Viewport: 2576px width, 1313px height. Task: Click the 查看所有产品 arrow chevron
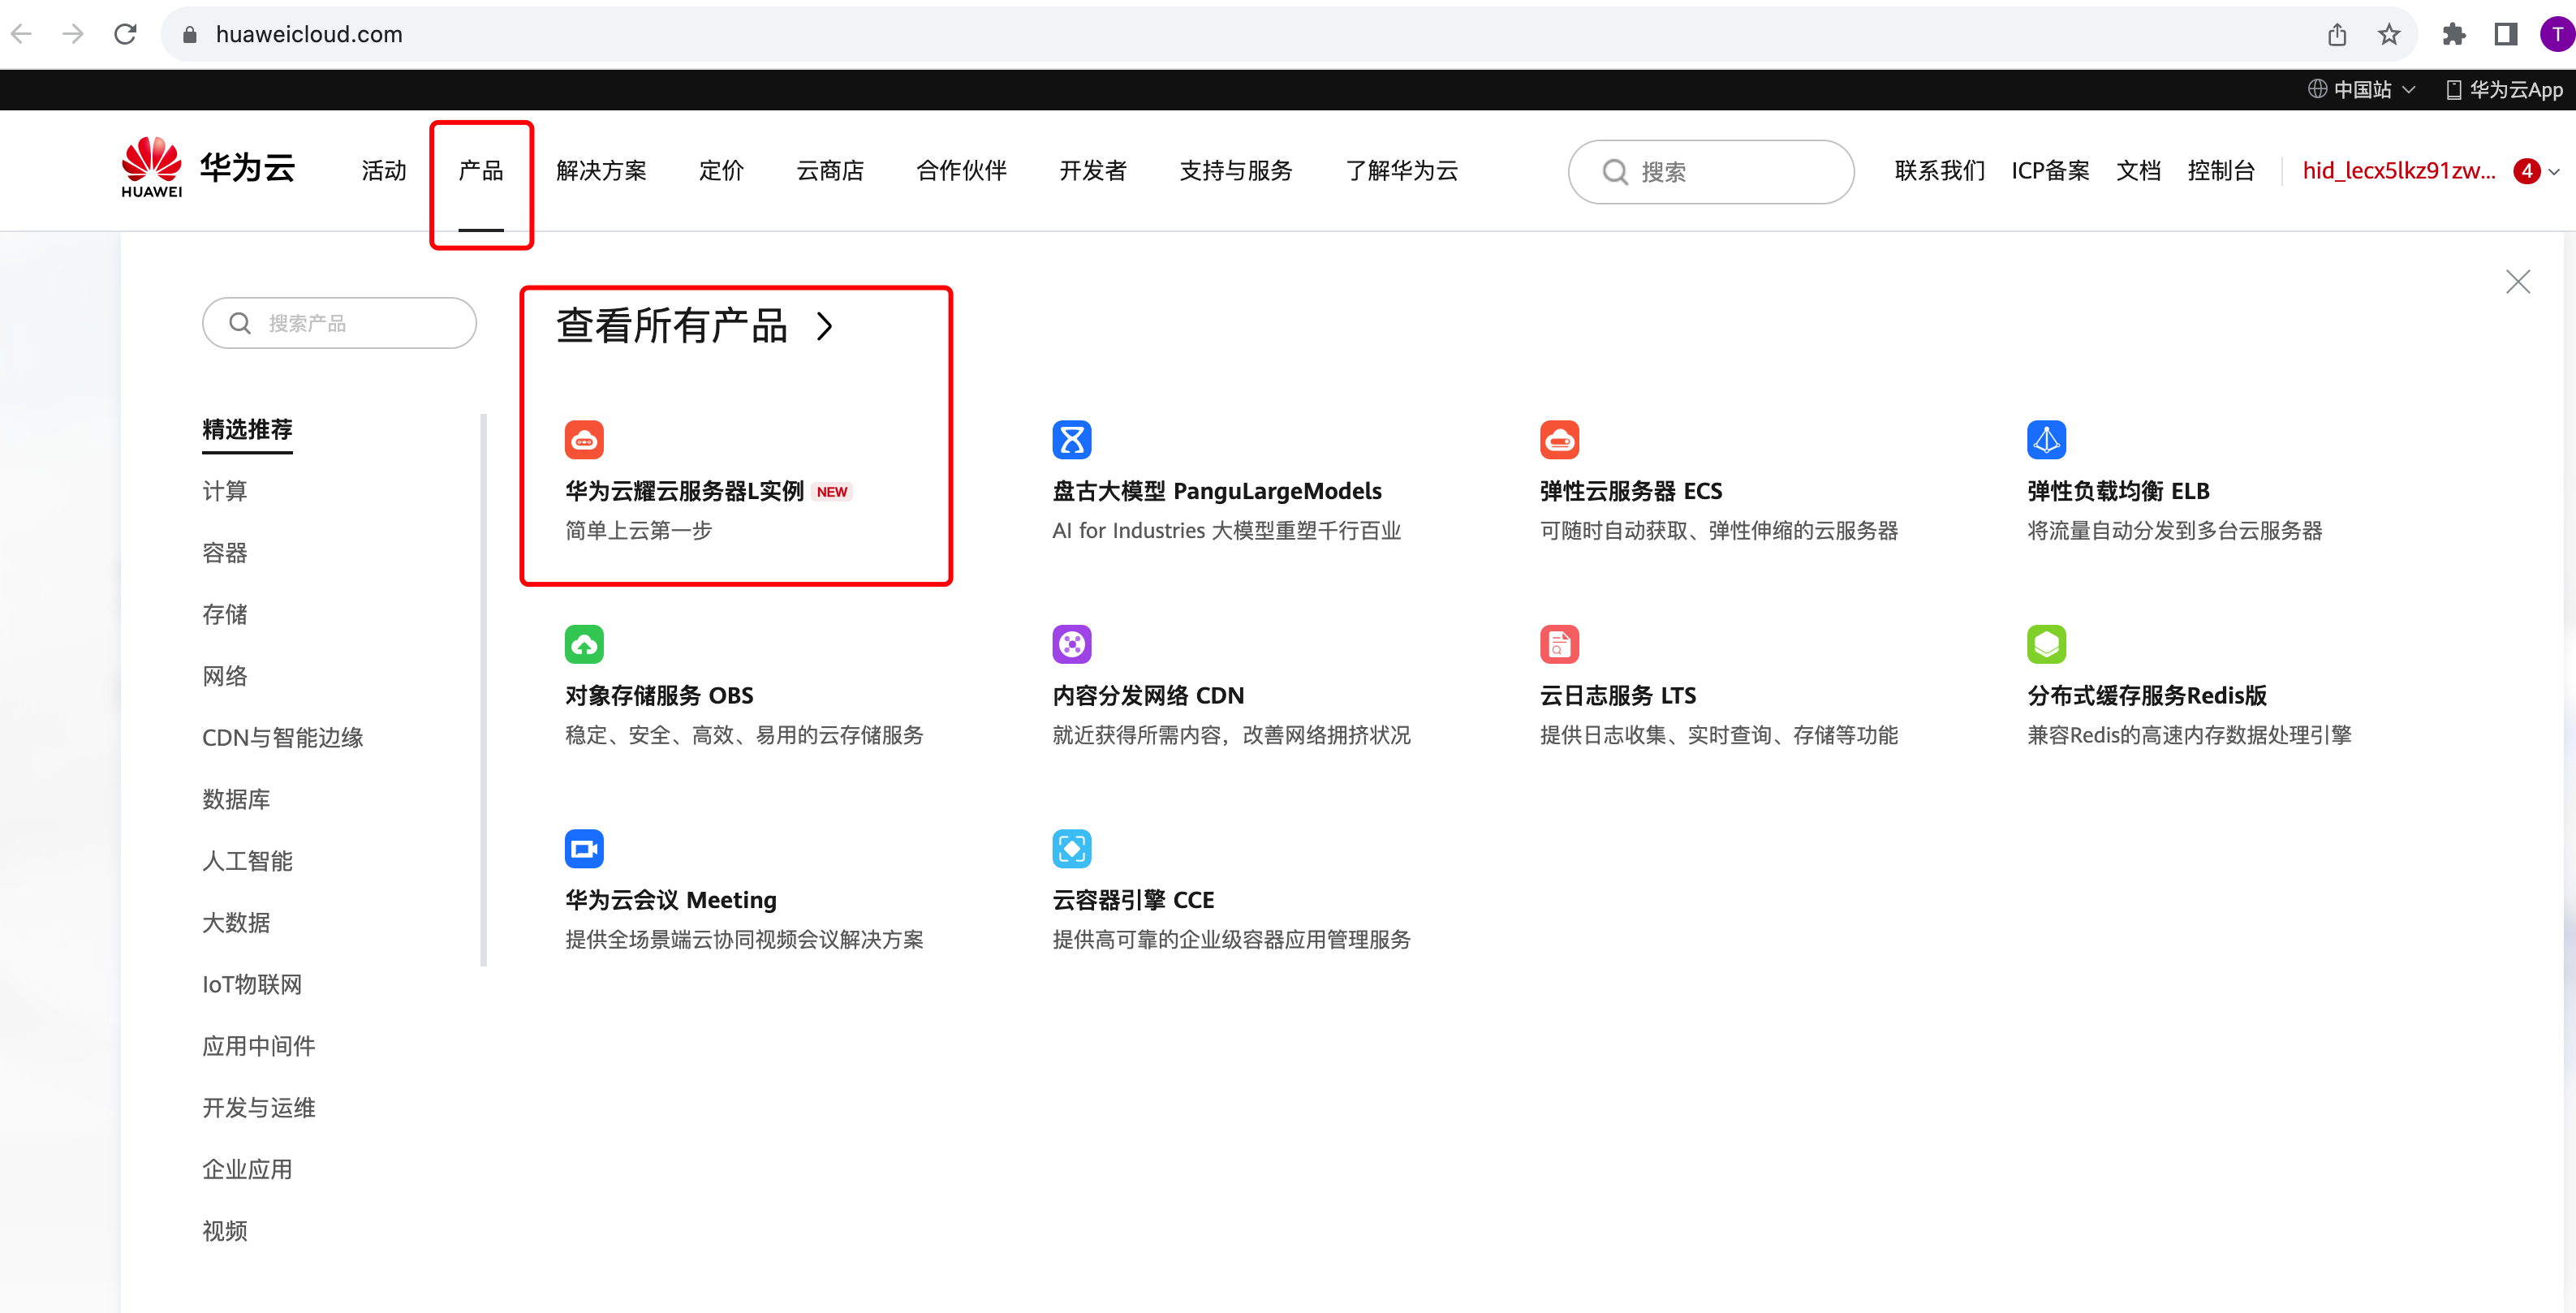[824, 326]
